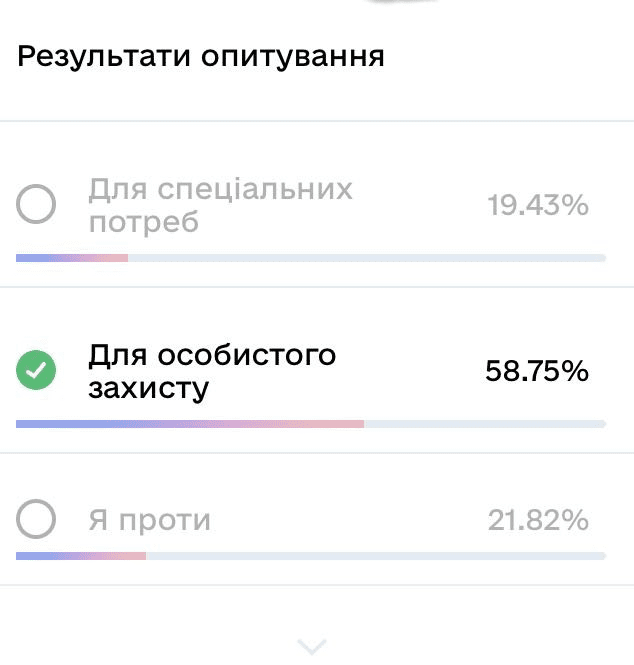Click the 21.82% result value
The width and height of the screenshot is (634, 665).
(x=538, y=520)
